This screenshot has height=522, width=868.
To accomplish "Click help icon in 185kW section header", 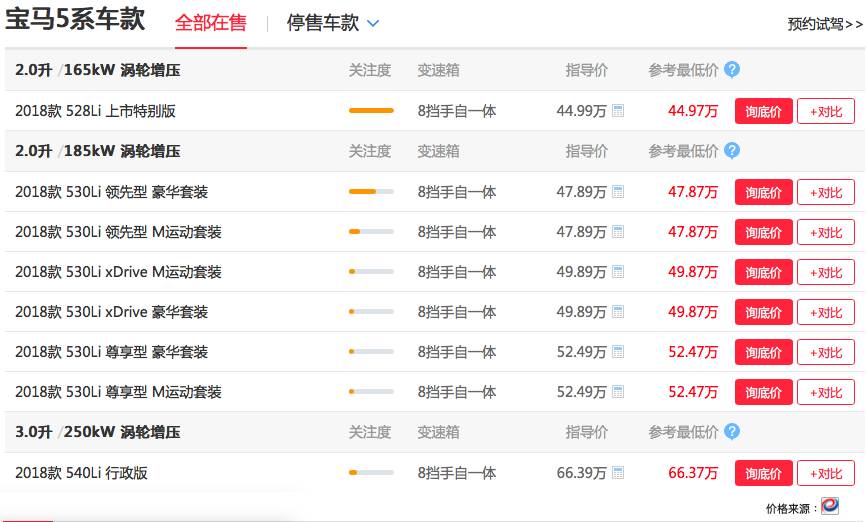I will [x=732, y=151].
